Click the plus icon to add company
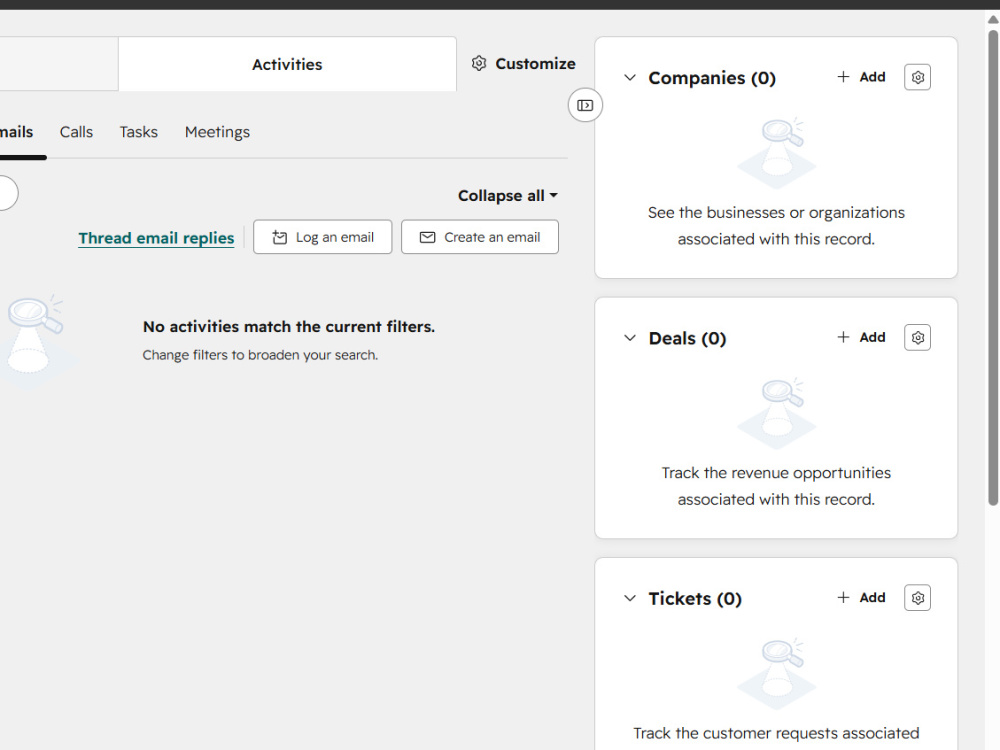Image resolution: width=1000 pixels, height=750 pixels. click(x=843, y=77)
